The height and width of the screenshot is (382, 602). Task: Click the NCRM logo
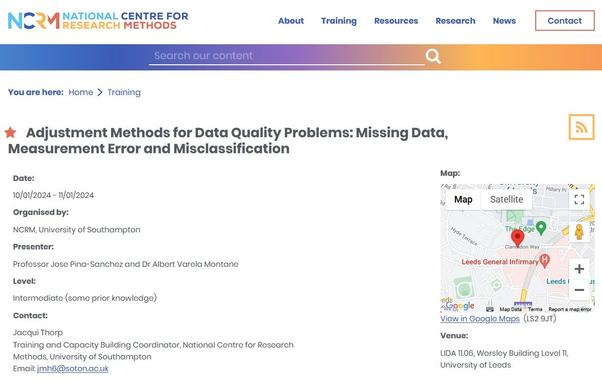coord(98,20)
